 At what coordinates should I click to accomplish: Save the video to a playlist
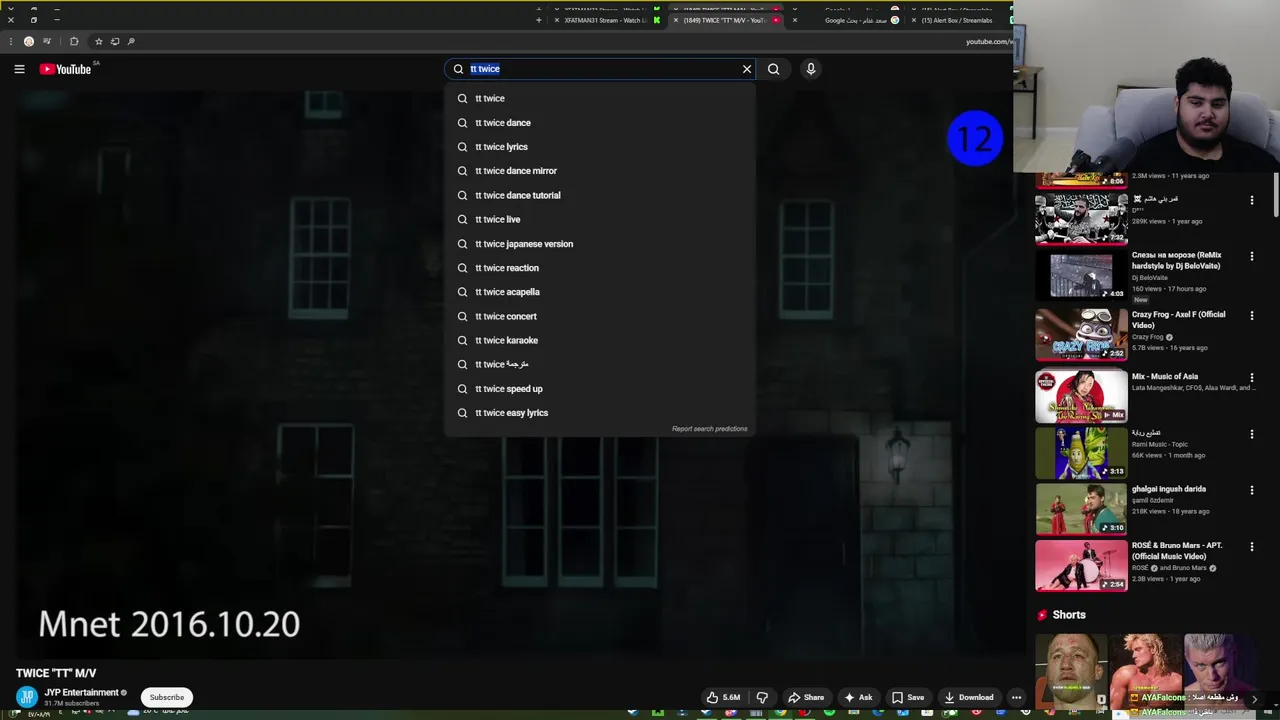[x=908, y=697]
